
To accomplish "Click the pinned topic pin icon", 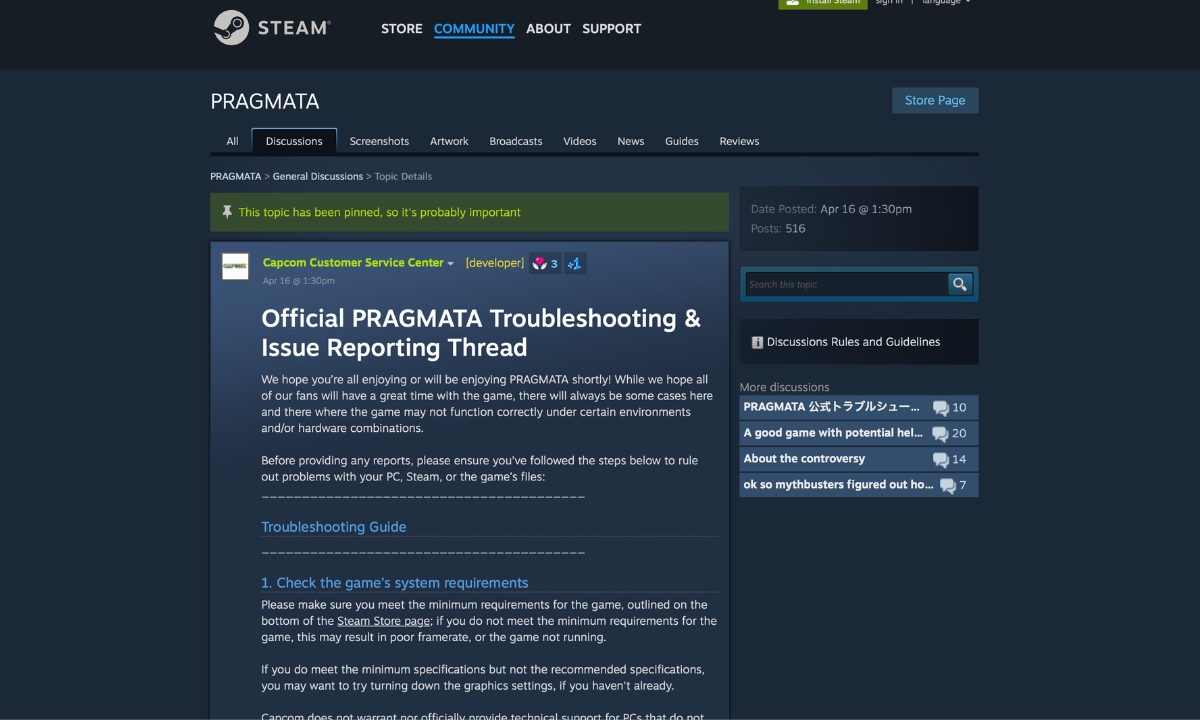I will coord(227,212).
